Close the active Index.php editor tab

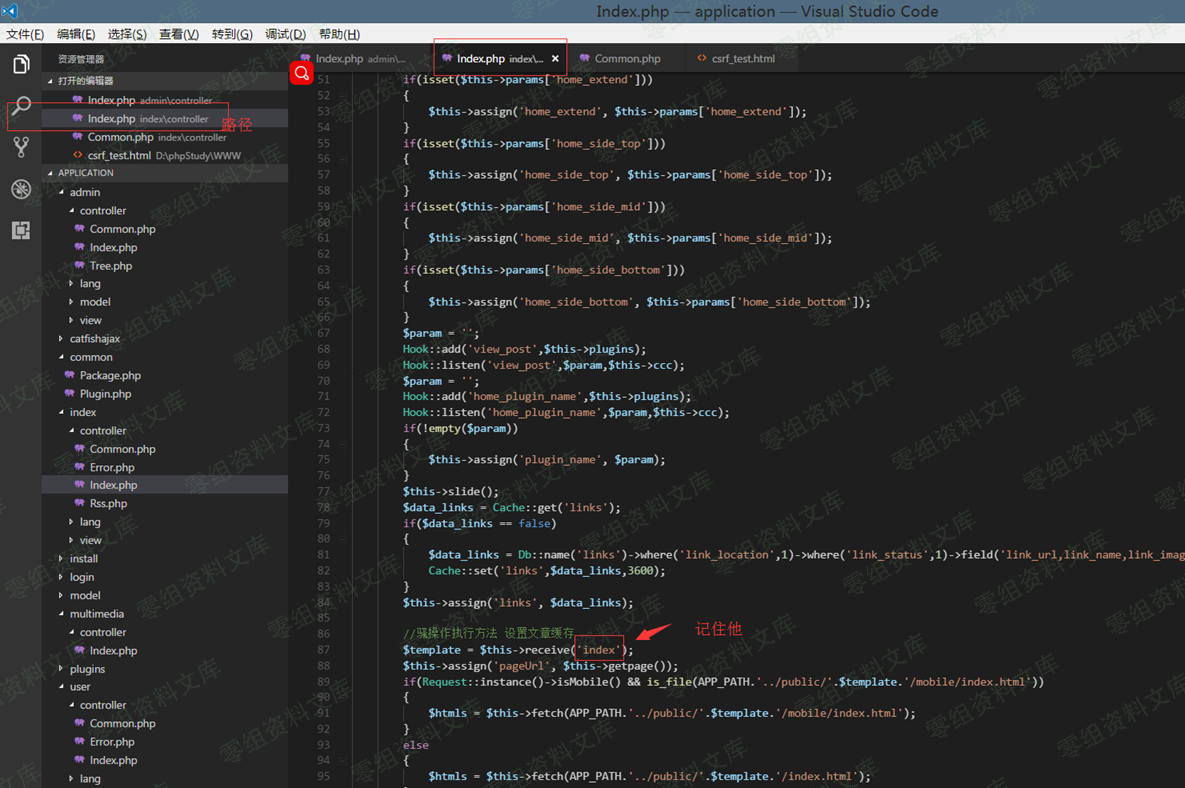(555, 59)
